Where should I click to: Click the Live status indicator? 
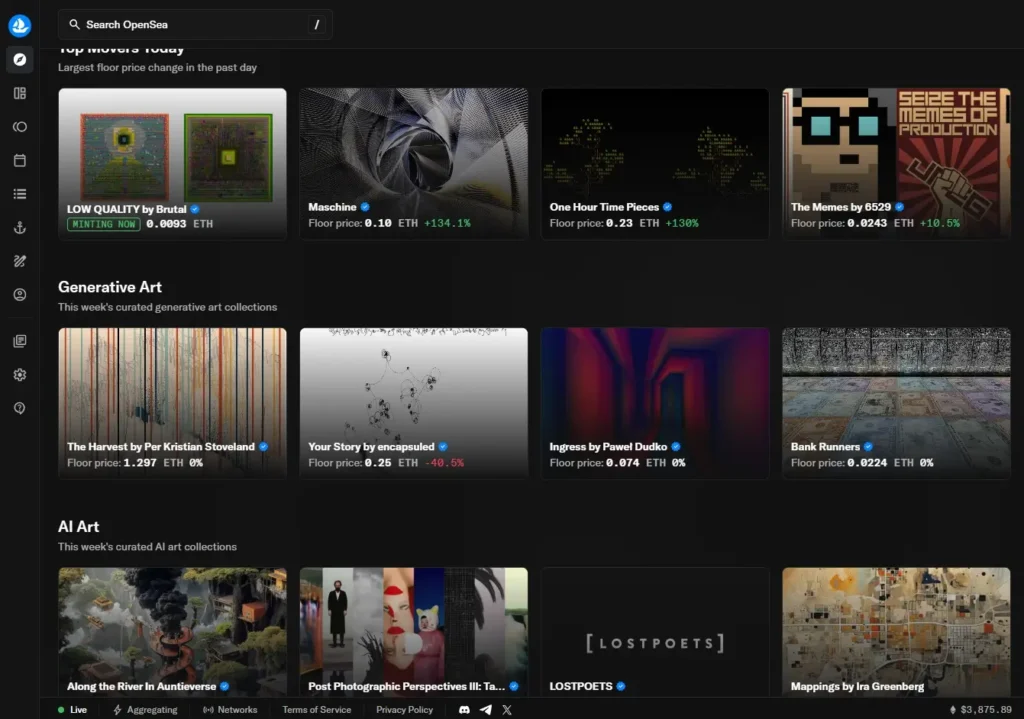[x=72, y=709]
